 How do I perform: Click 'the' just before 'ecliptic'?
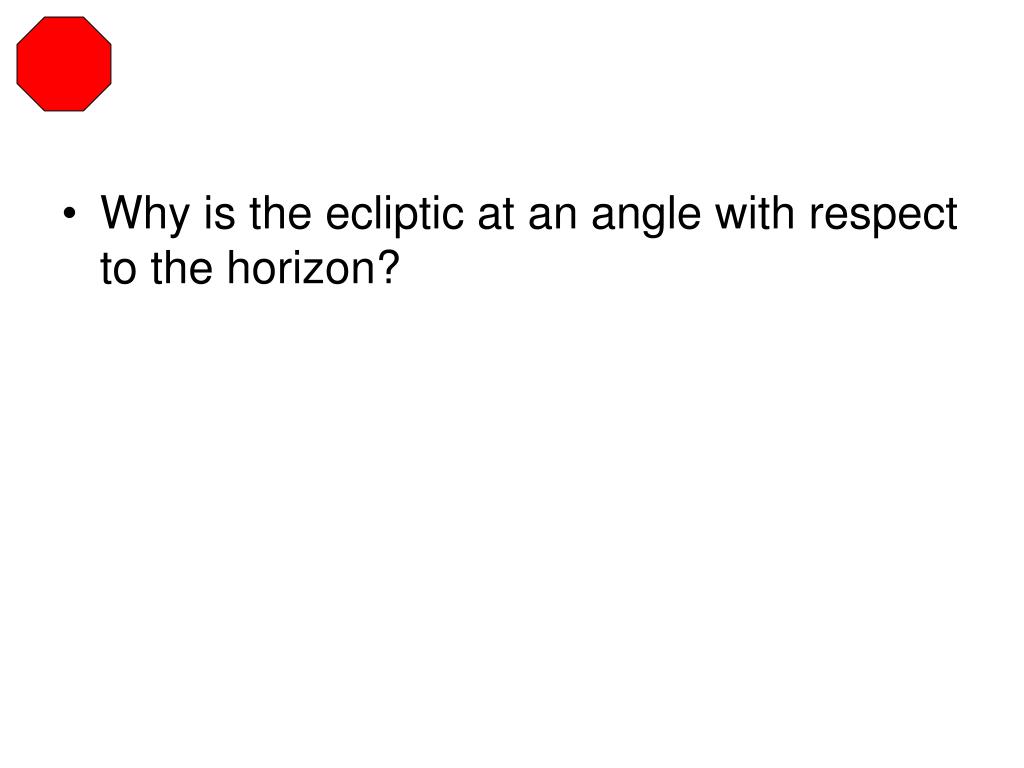click(x=280, y=213)
